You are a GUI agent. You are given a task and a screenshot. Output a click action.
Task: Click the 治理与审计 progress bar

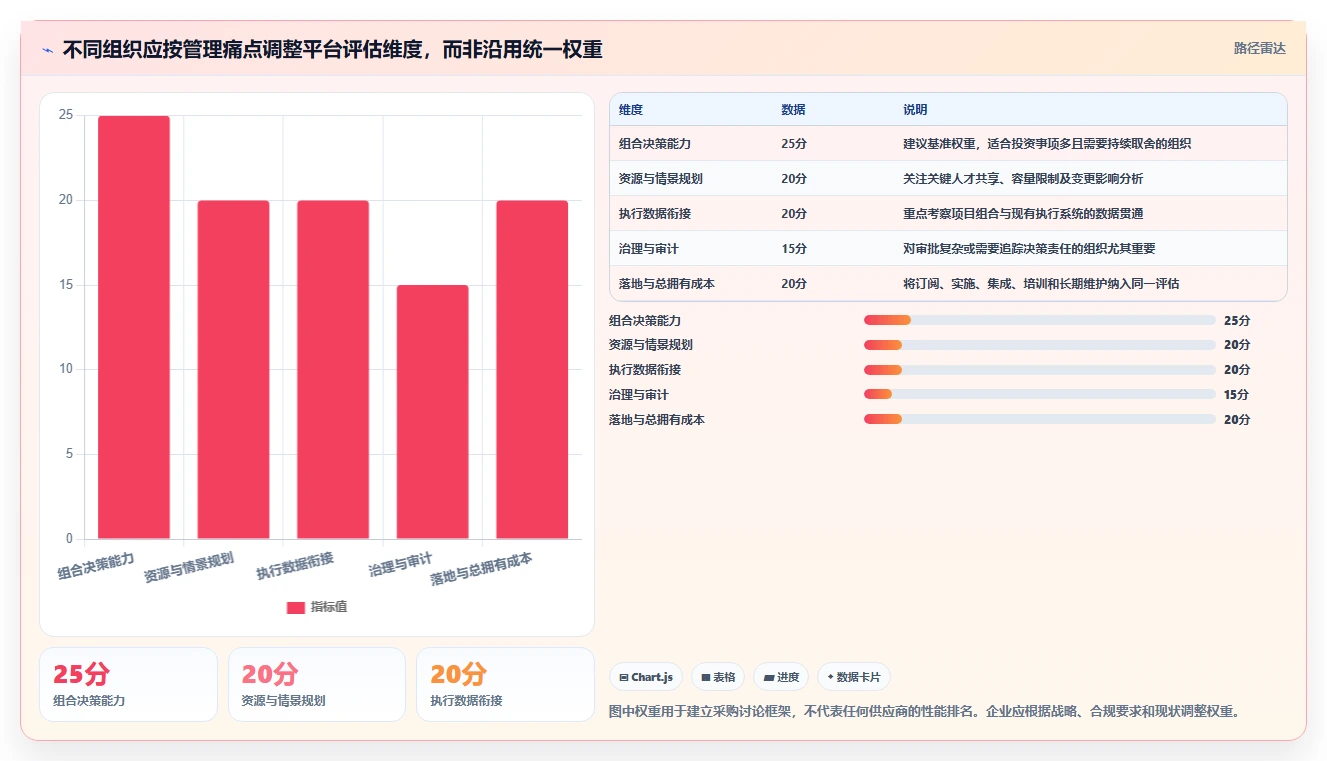[x=1040, y=395]
